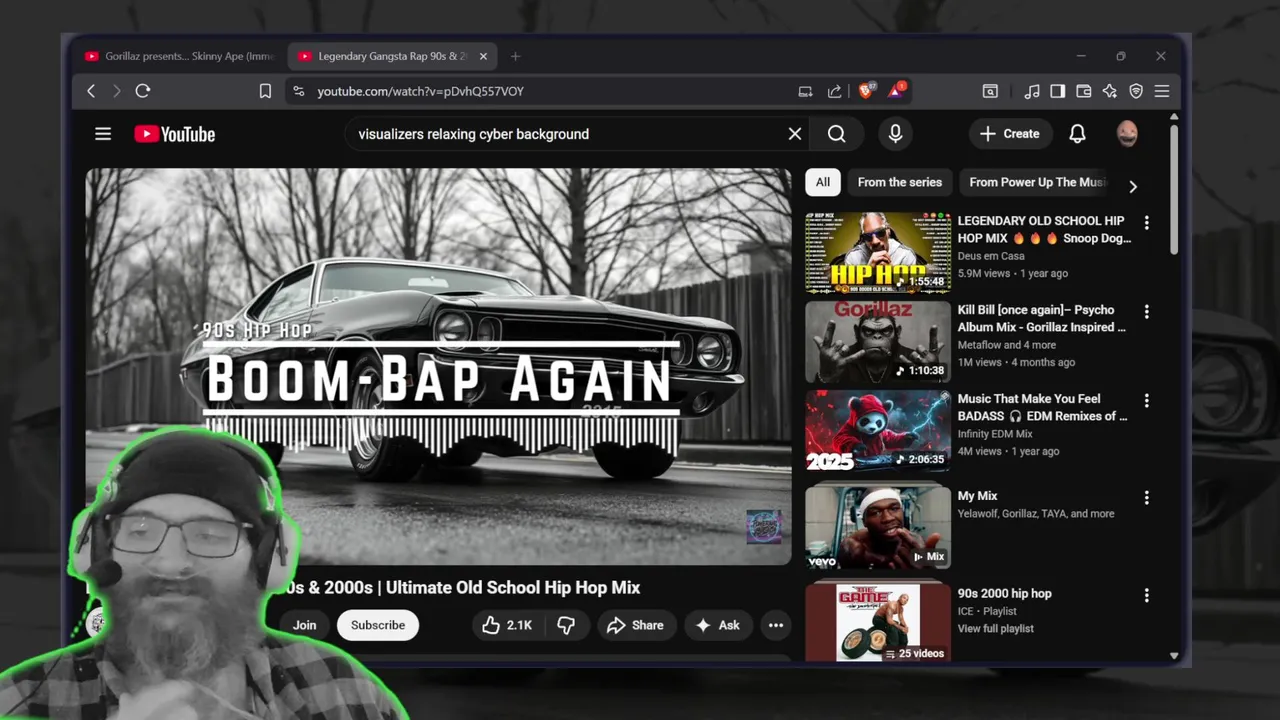This screenshot has height=720, width=1280.
Task: Click the browser address bar URL
Action: pos(420,91)
